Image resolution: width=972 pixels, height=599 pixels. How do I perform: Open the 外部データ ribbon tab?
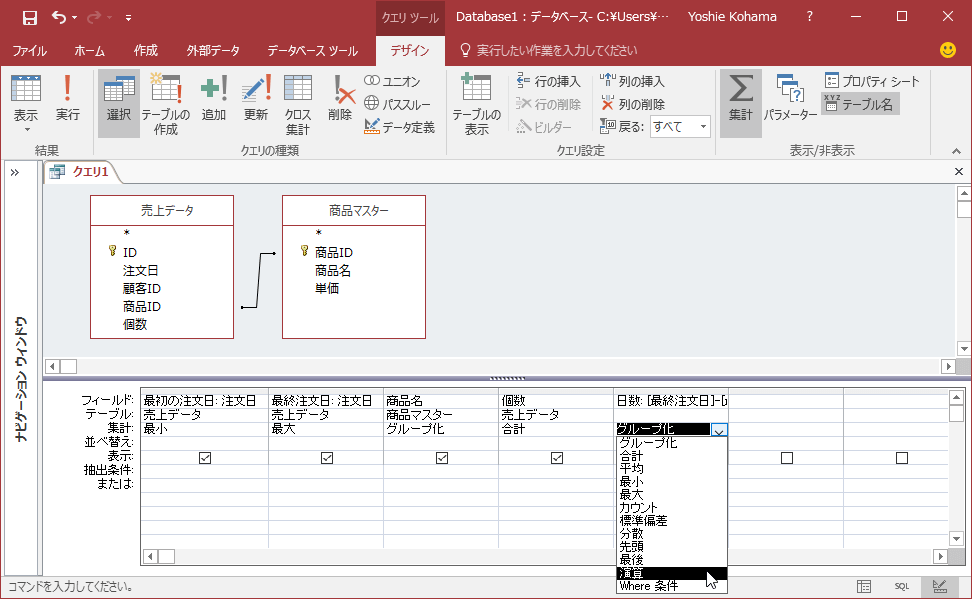pyautogui.click(x=213, y=51)
